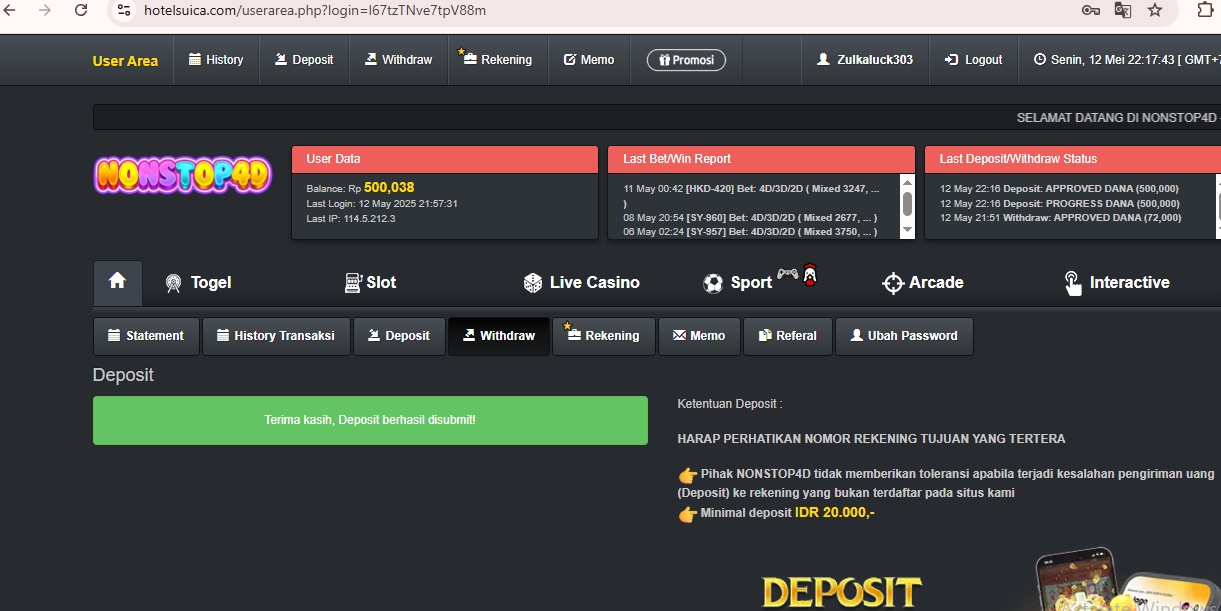
Task: Click the NONSTOP4D logo
Action: tap(183, 175)
